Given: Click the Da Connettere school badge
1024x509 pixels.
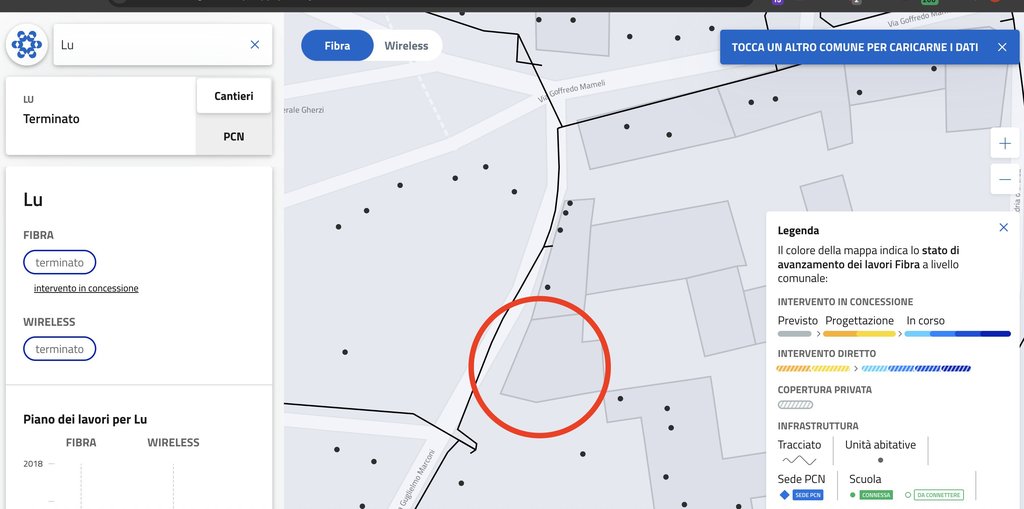Looking at the screenshot, I should pos(938,495).
